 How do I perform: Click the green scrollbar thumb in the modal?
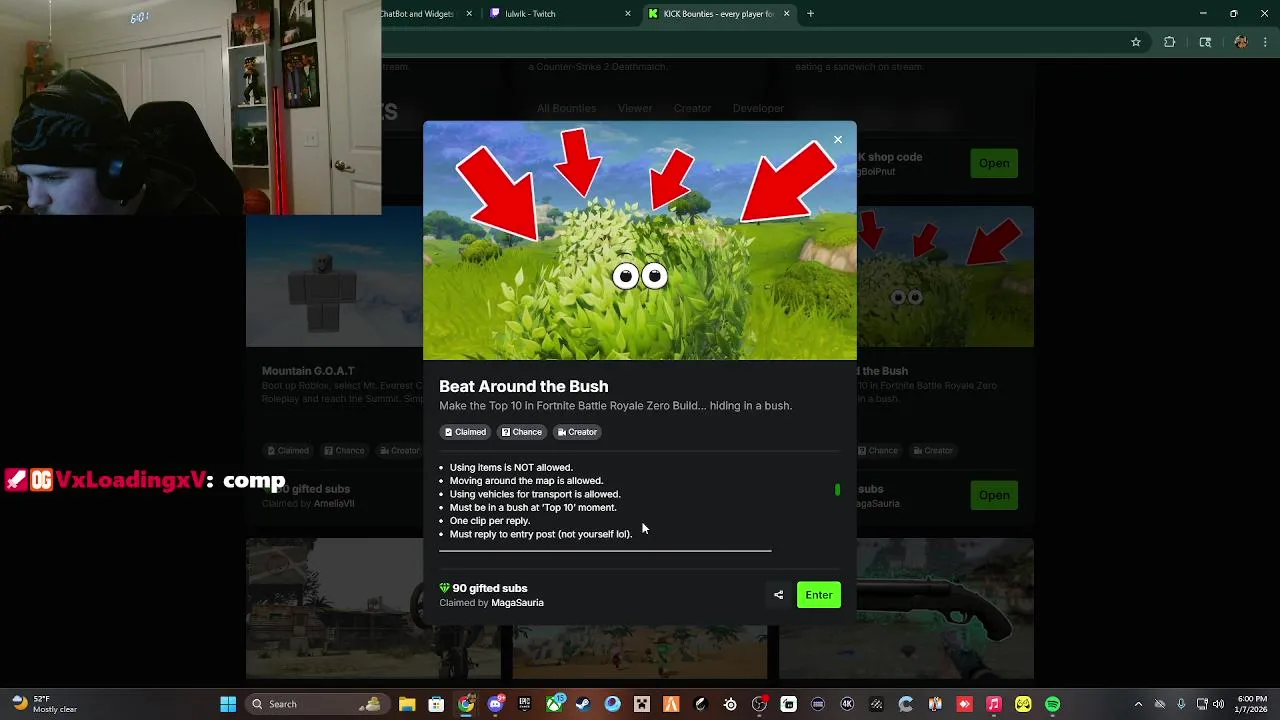click(837, 490)
